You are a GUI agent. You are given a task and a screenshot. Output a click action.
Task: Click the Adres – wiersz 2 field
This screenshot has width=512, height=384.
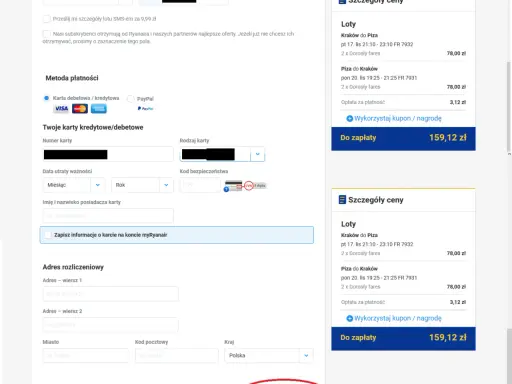(111, 324)
